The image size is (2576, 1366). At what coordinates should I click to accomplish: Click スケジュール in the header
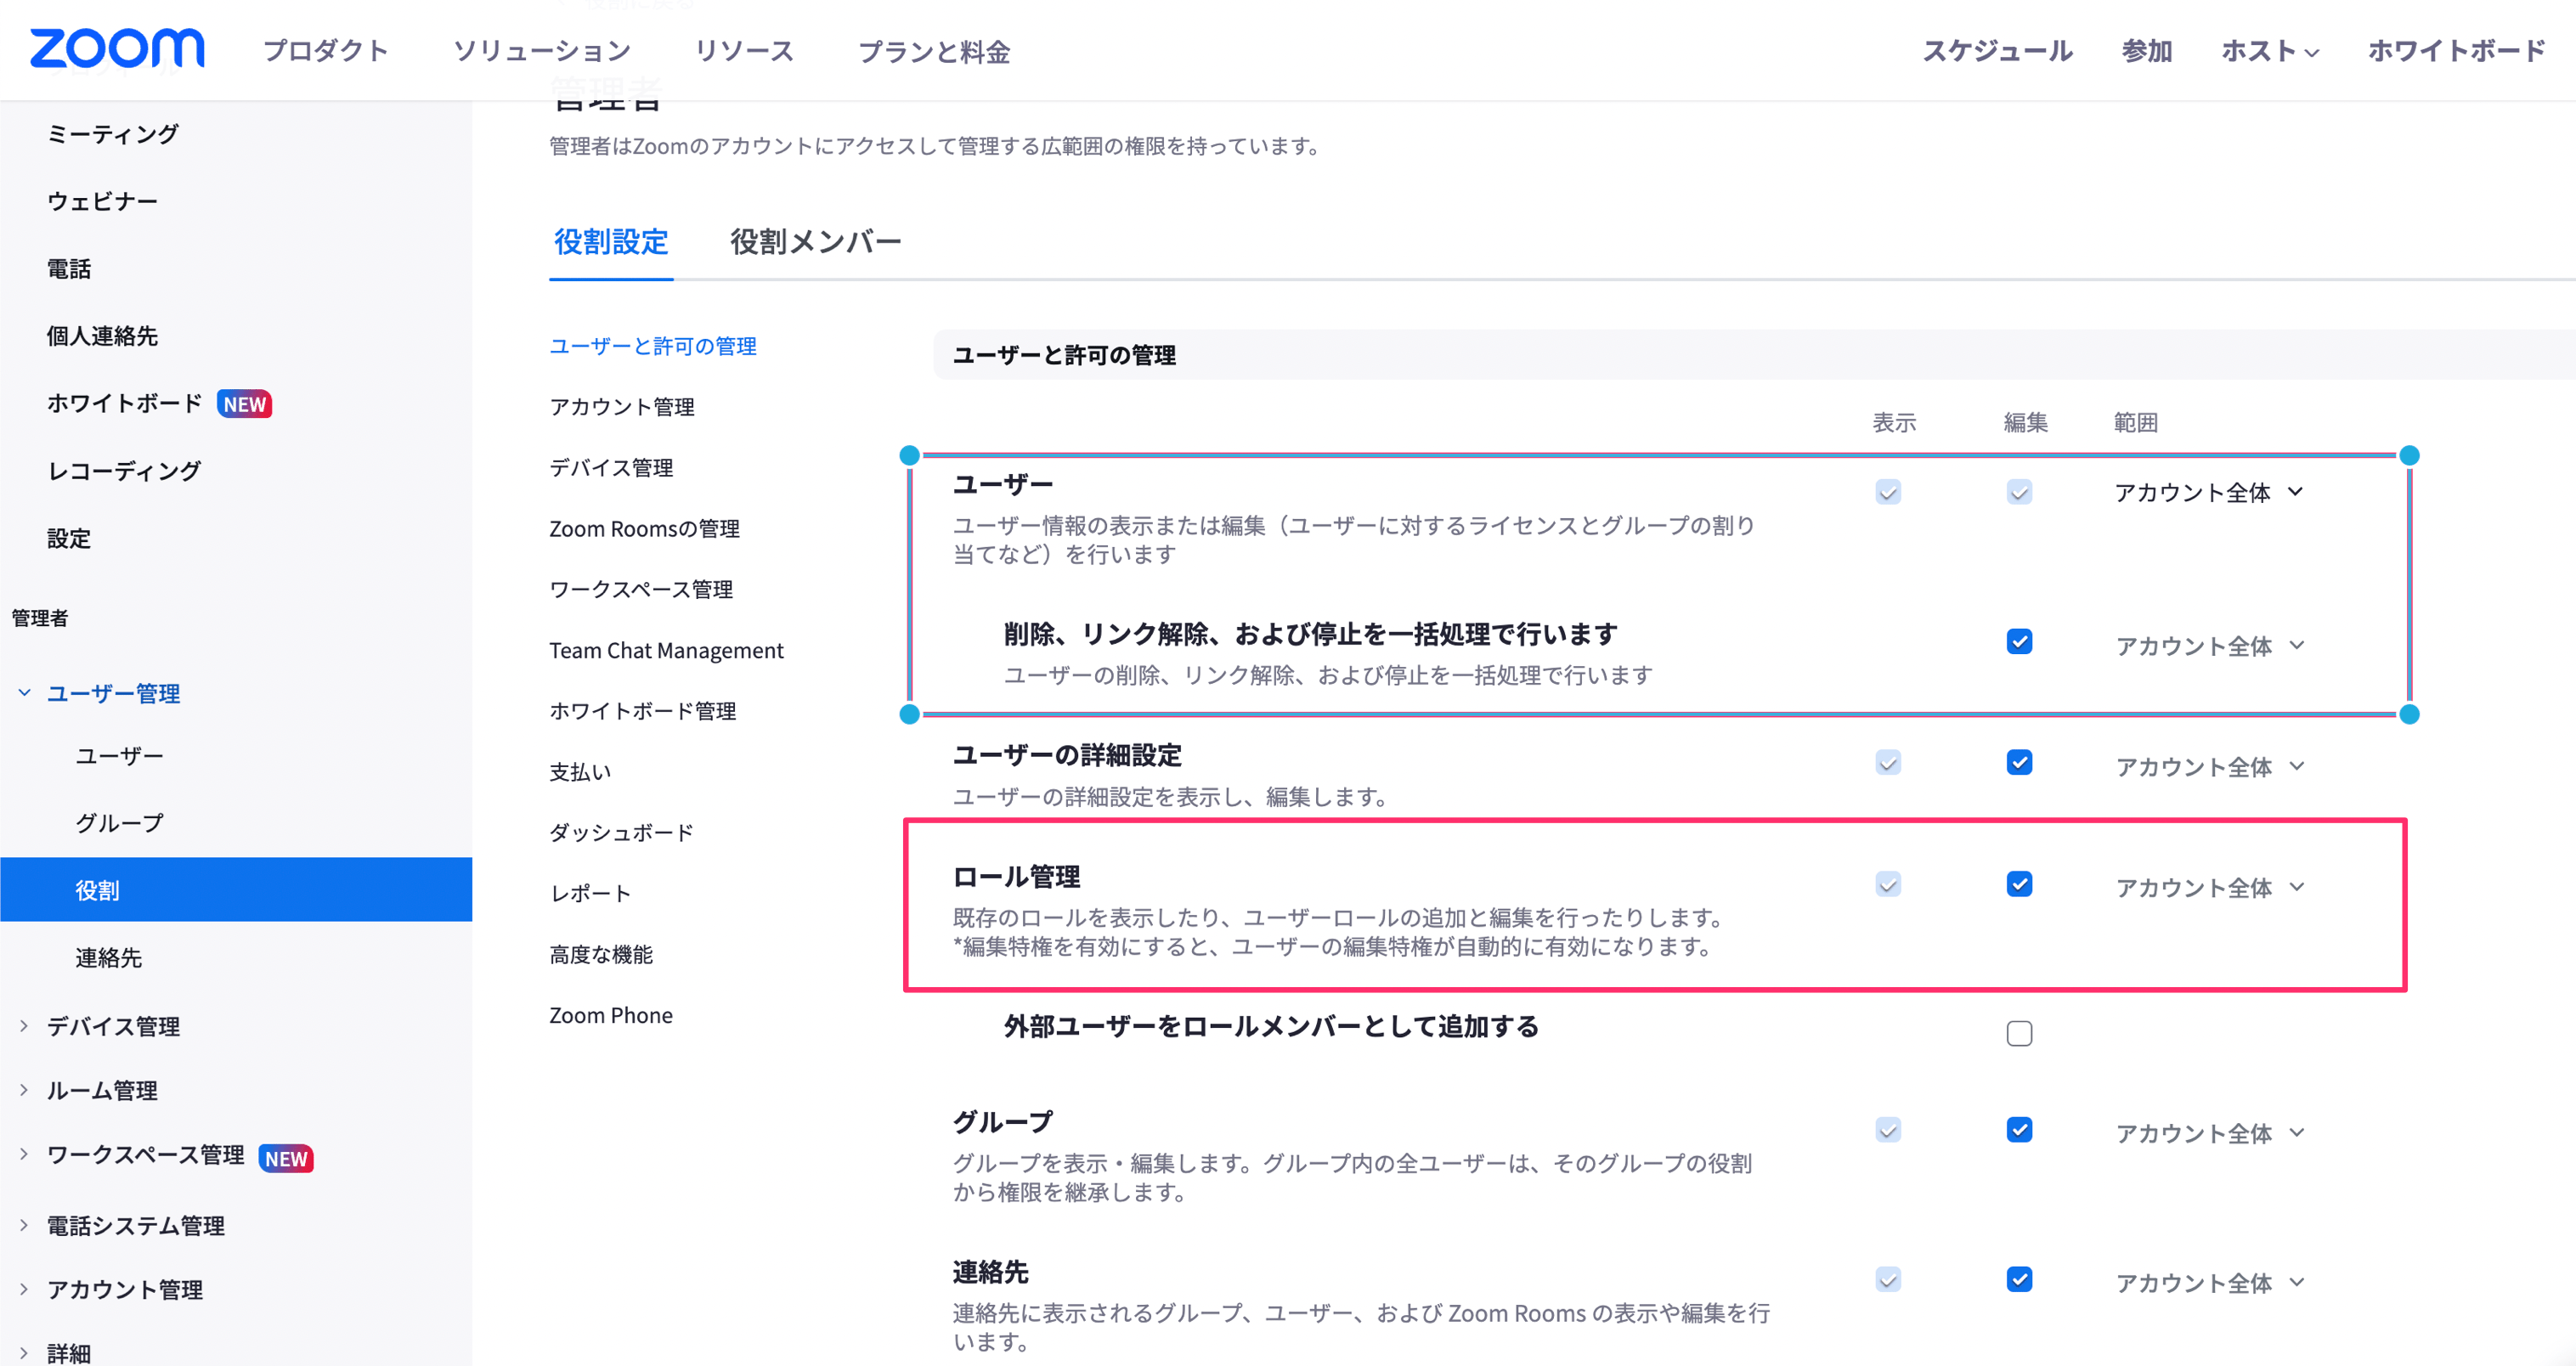tap(1997, 51)
